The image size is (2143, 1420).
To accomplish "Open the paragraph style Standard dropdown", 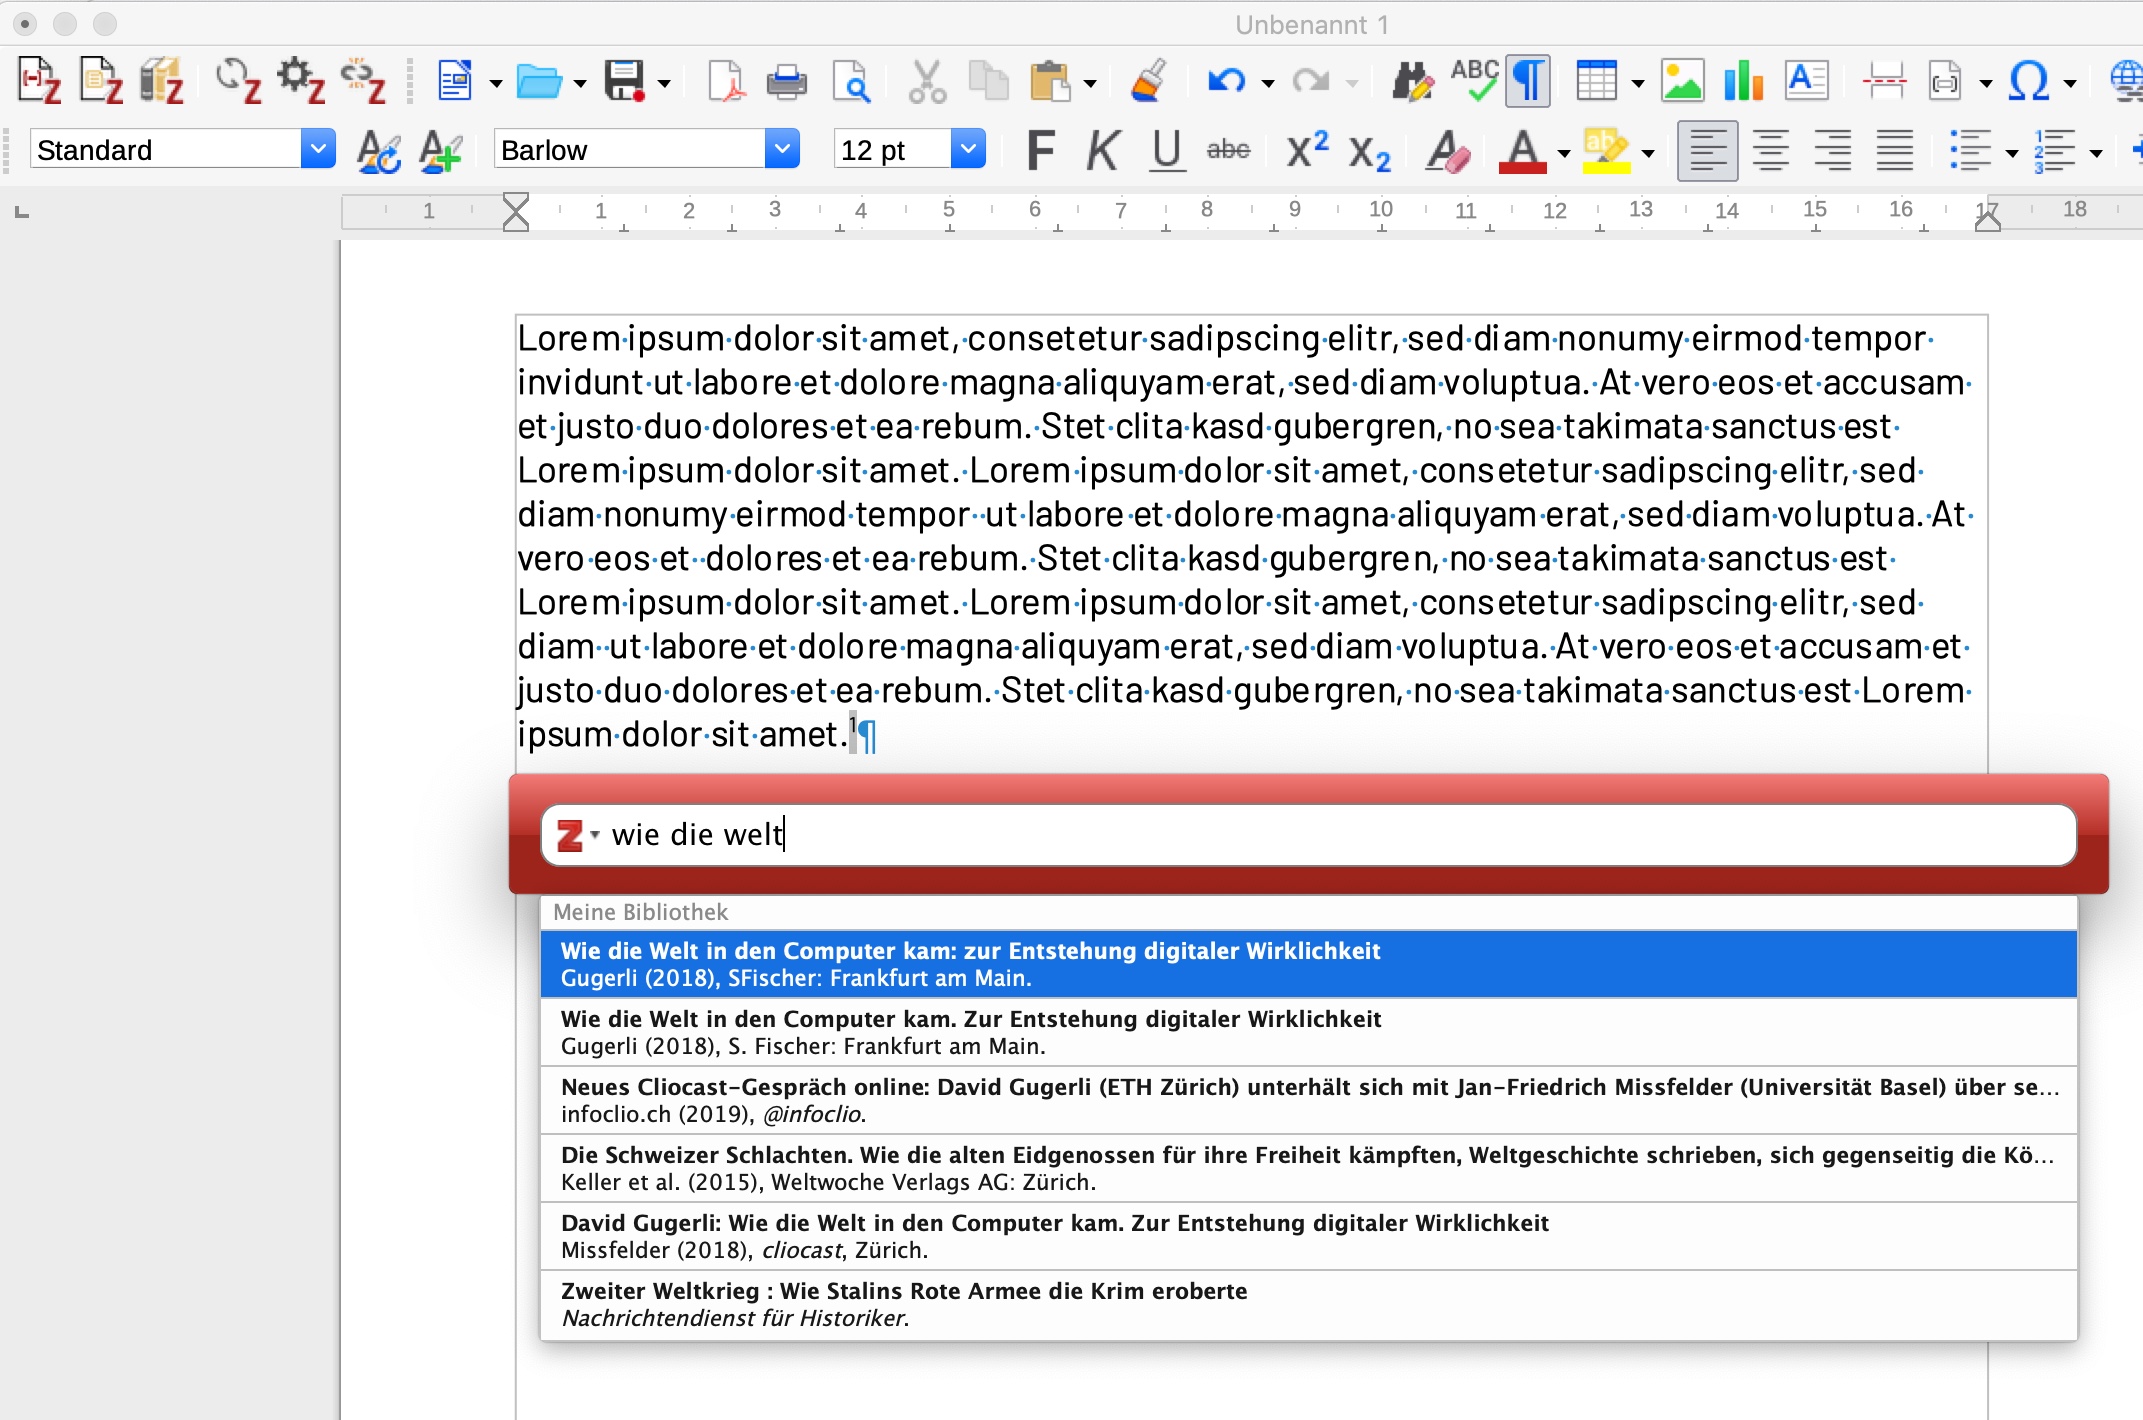I will point(318,150).
